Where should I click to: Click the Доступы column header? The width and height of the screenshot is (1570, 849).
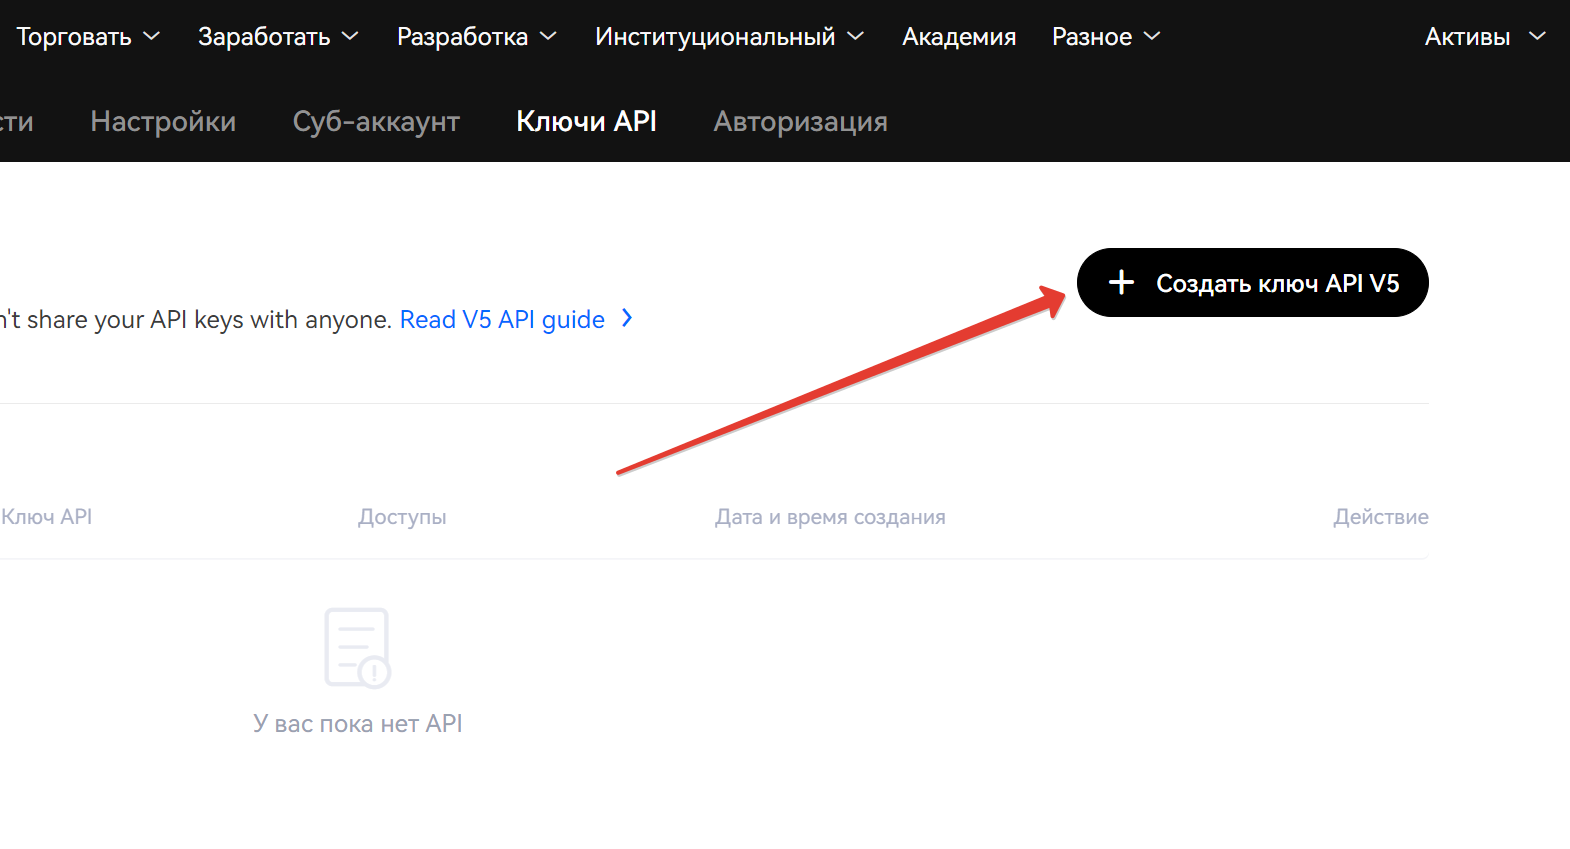pyautogui.click(x=402, y=517)
